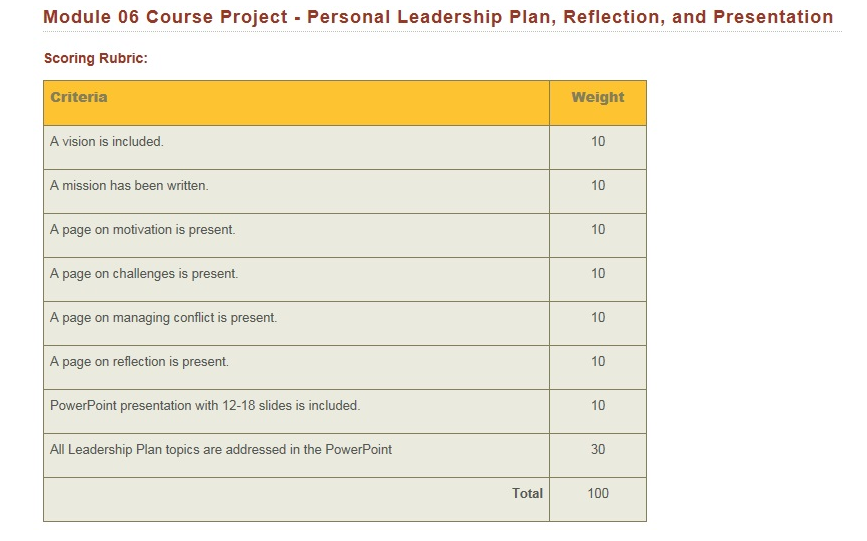Click the weight 10 in the PowerPoint slides row
The image size is (867, 541).
pos(598,405)
